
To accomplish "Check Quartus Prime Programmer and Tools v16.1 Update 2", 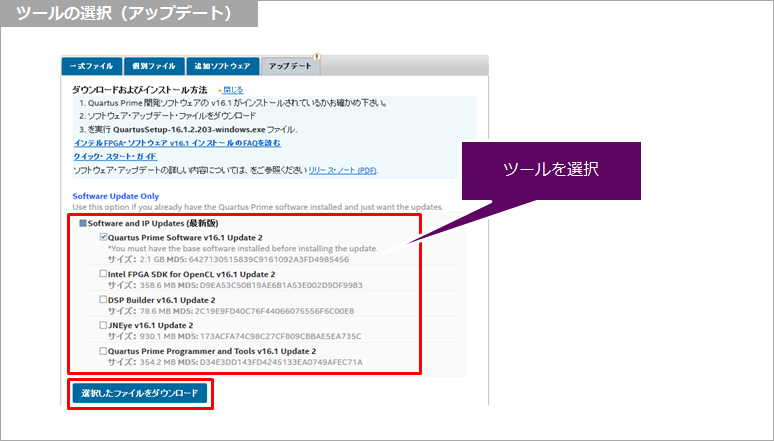I will point(103,351).
